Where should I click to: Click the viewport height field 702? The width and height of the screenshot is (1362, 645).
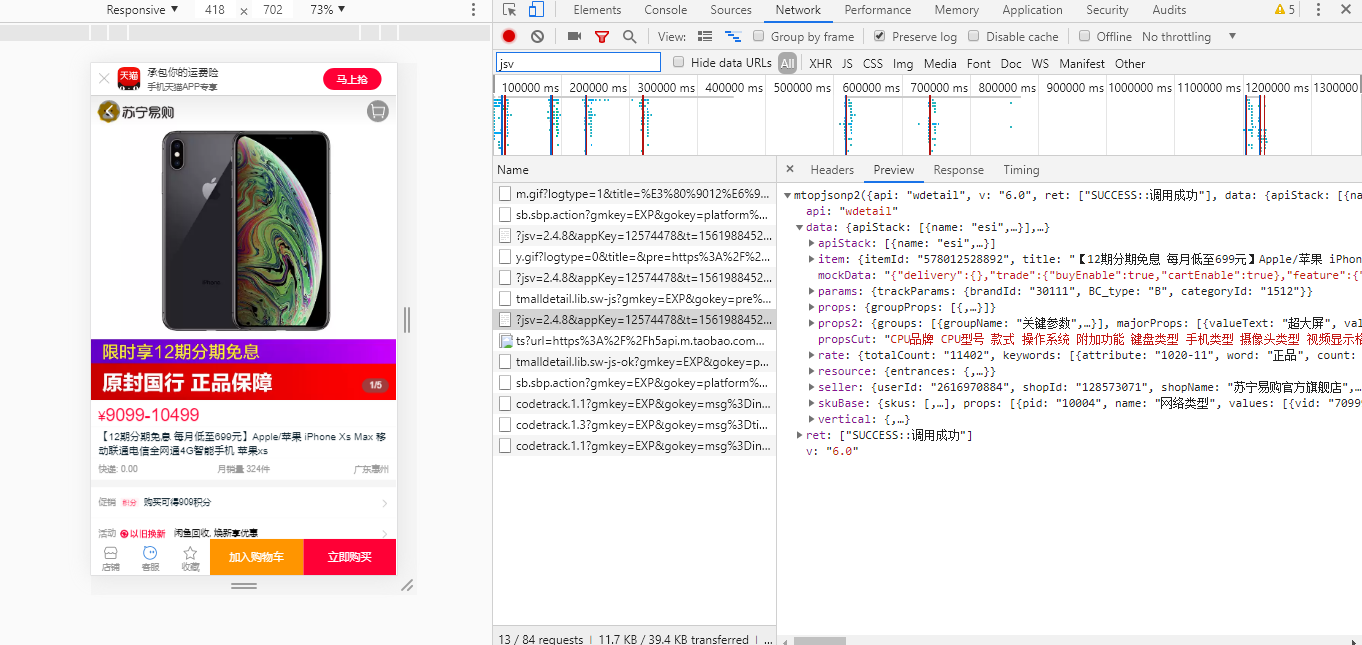pos(273,10)
